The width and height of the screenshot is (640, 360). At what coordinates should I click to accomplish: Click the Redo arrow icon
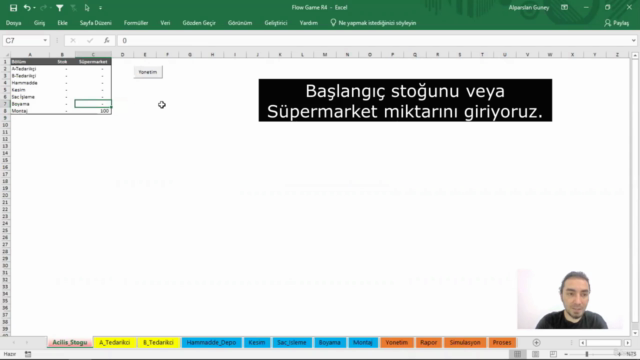[43, 8]
